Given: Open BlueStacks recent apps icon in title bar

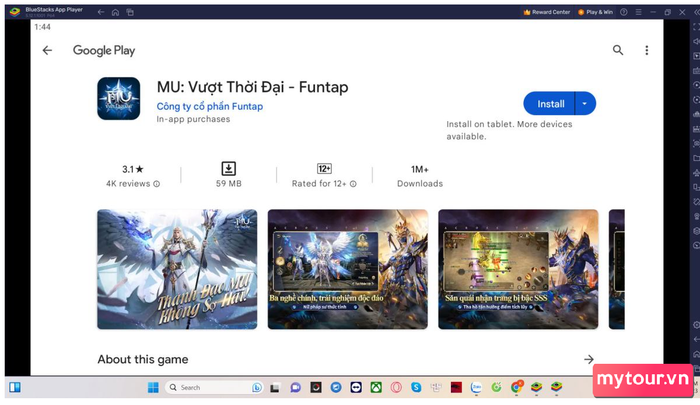Looking at the screenshot, I should pyautogui.click(x=130, y=12).
